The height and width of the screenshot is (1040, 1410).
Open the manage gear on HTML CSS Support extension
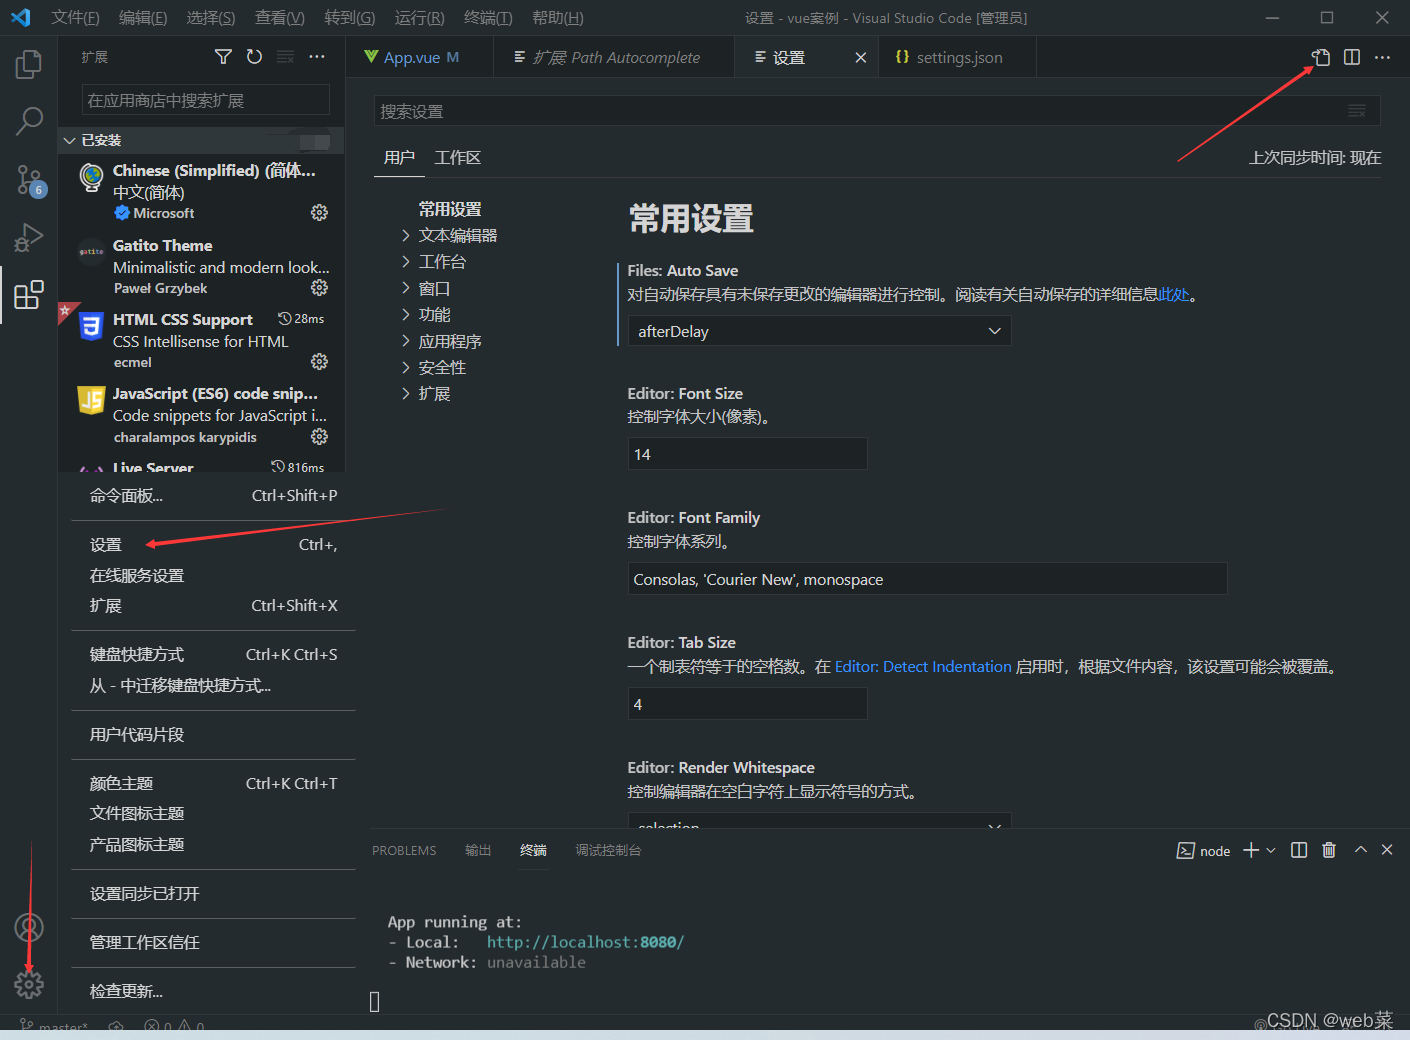[319, 361]
